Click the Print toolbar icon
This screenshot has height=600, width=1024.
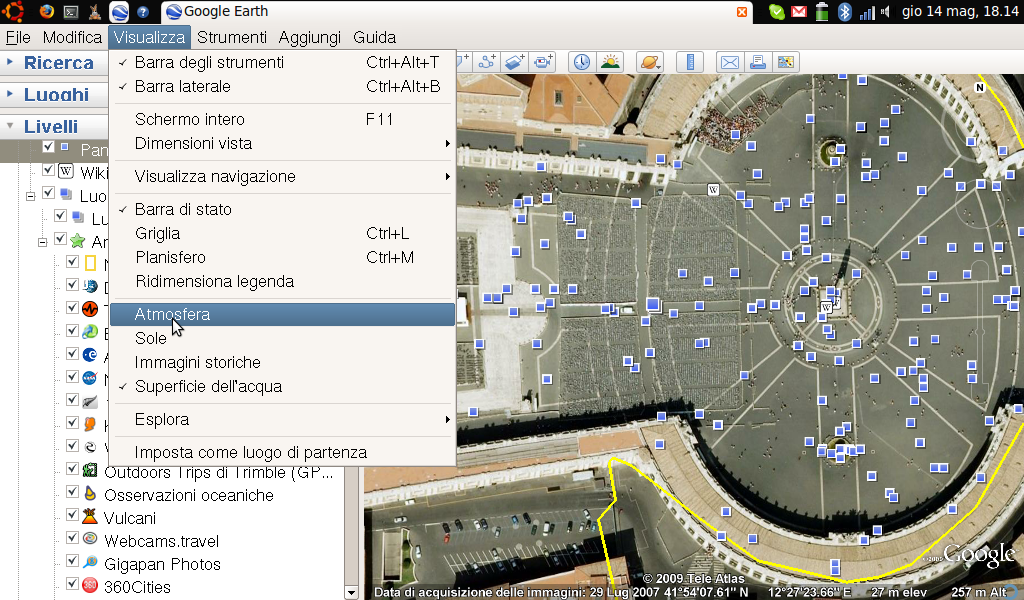pos(758,62)
